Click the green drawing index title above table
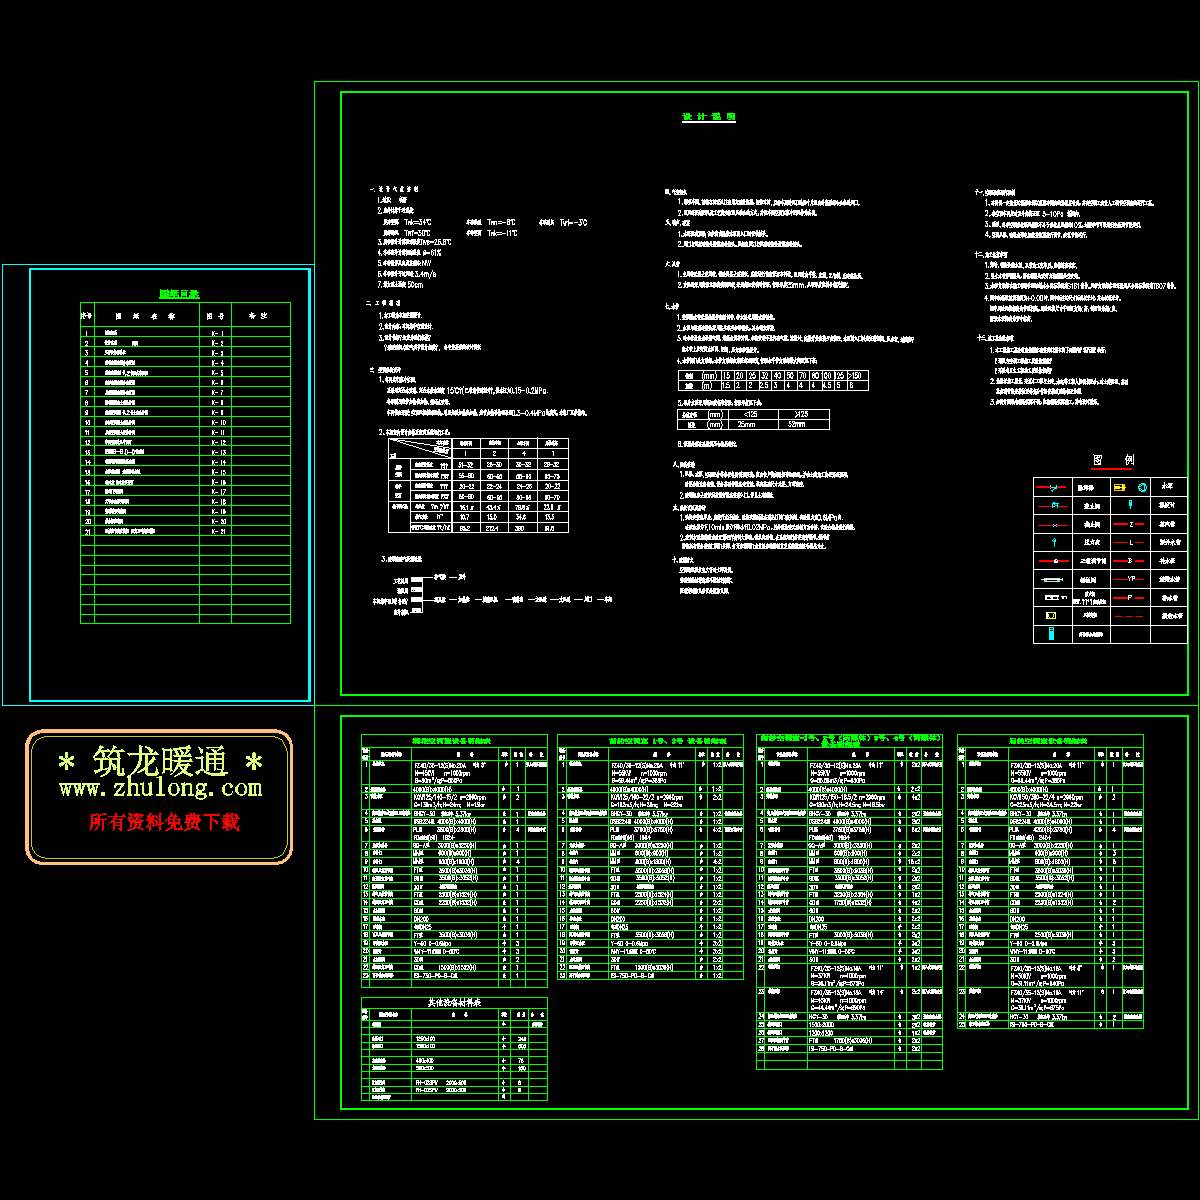Viewport: 1200px width, 1200px height. [x=180, y=293]
